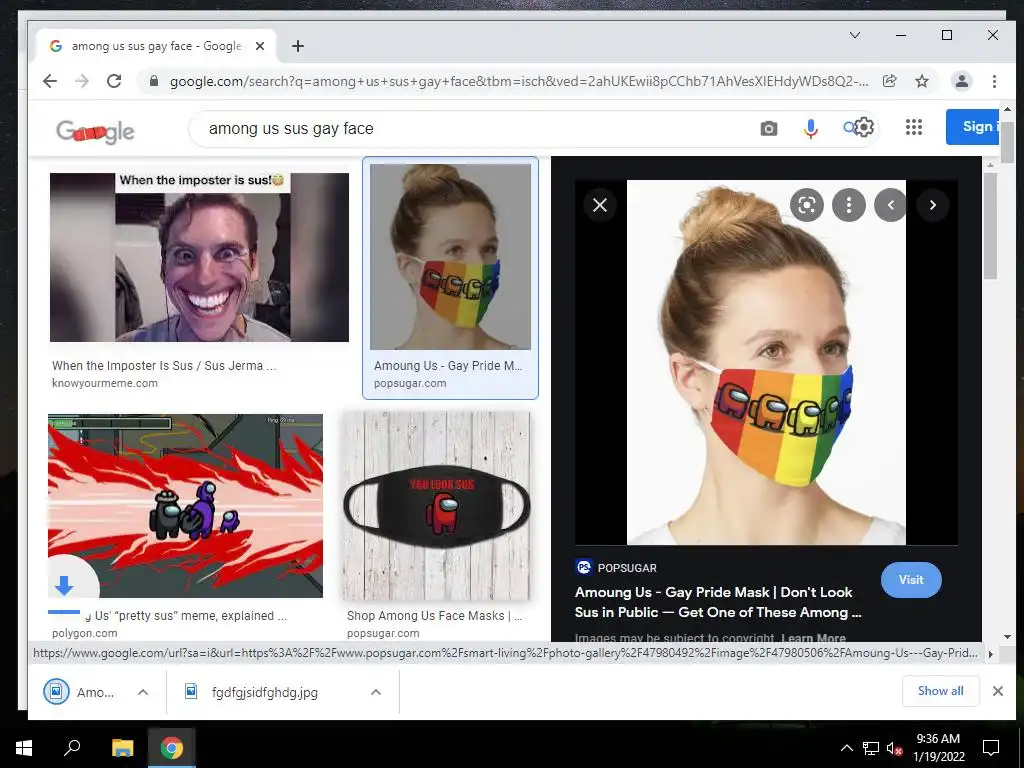Image resolution: width=1024 pixels, height=768 pixels.
Task: Search by image camera icon
Action: [x=769, y=129]
